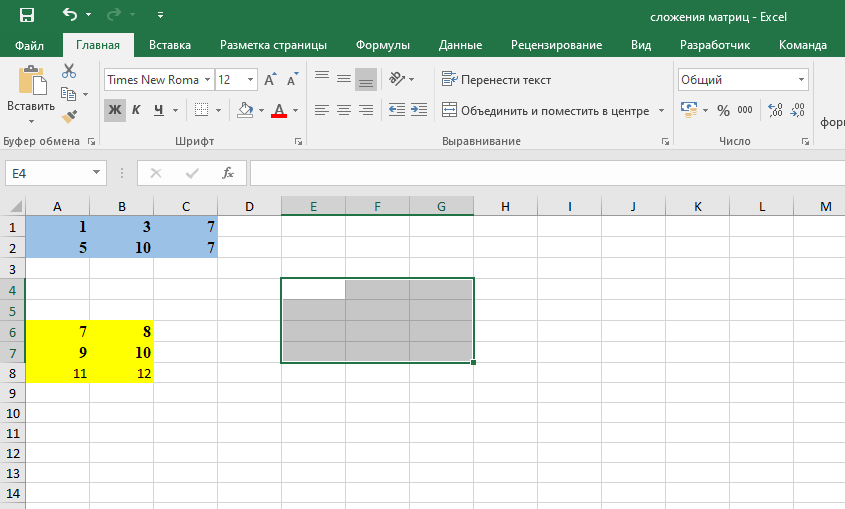845x509 pixels.
Task: Open the fill color dropdown arrow
Action: (261, 110)
